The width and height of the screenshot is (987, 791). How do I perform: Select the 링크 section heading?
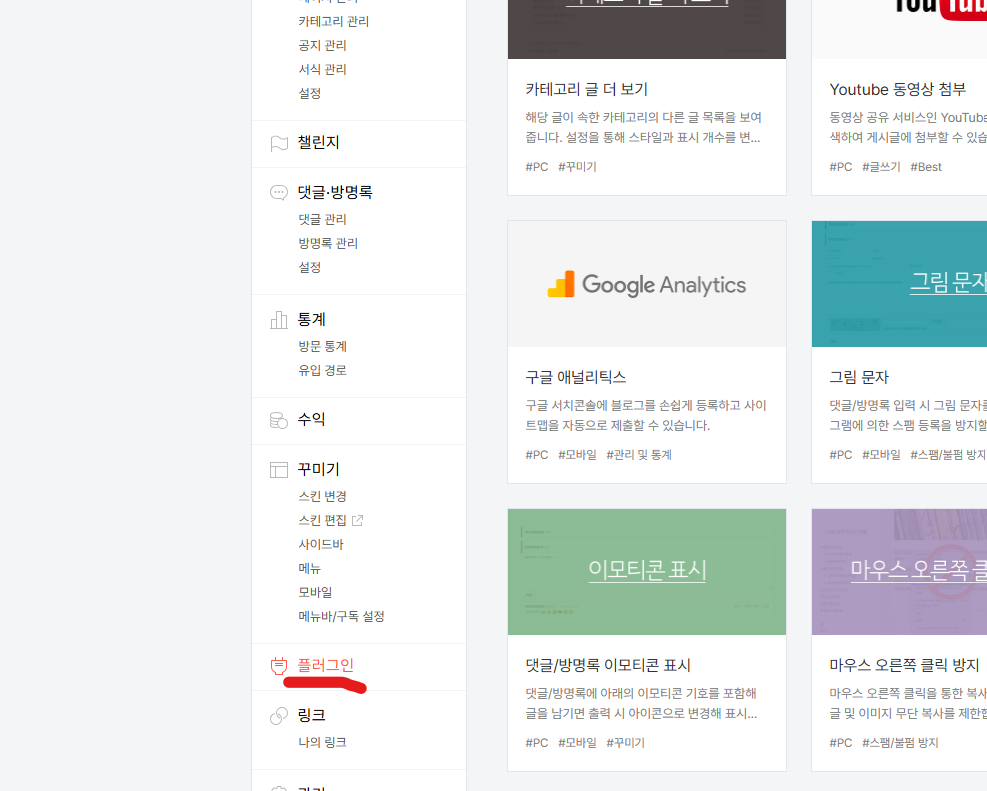click(x=312, y=715)
